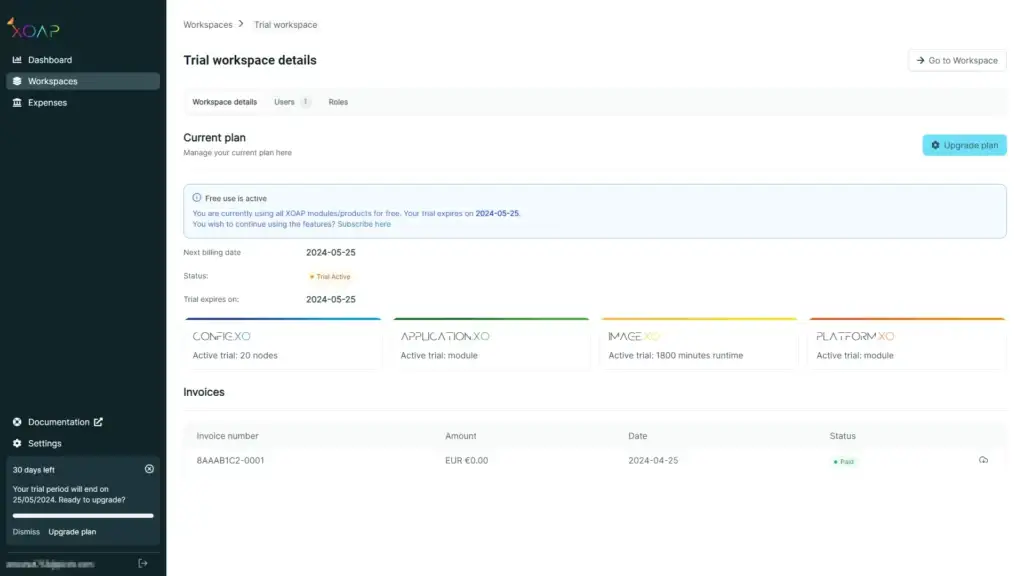
Task: Select the PLATFORM.XO module card
Action: tap(907, 344)
